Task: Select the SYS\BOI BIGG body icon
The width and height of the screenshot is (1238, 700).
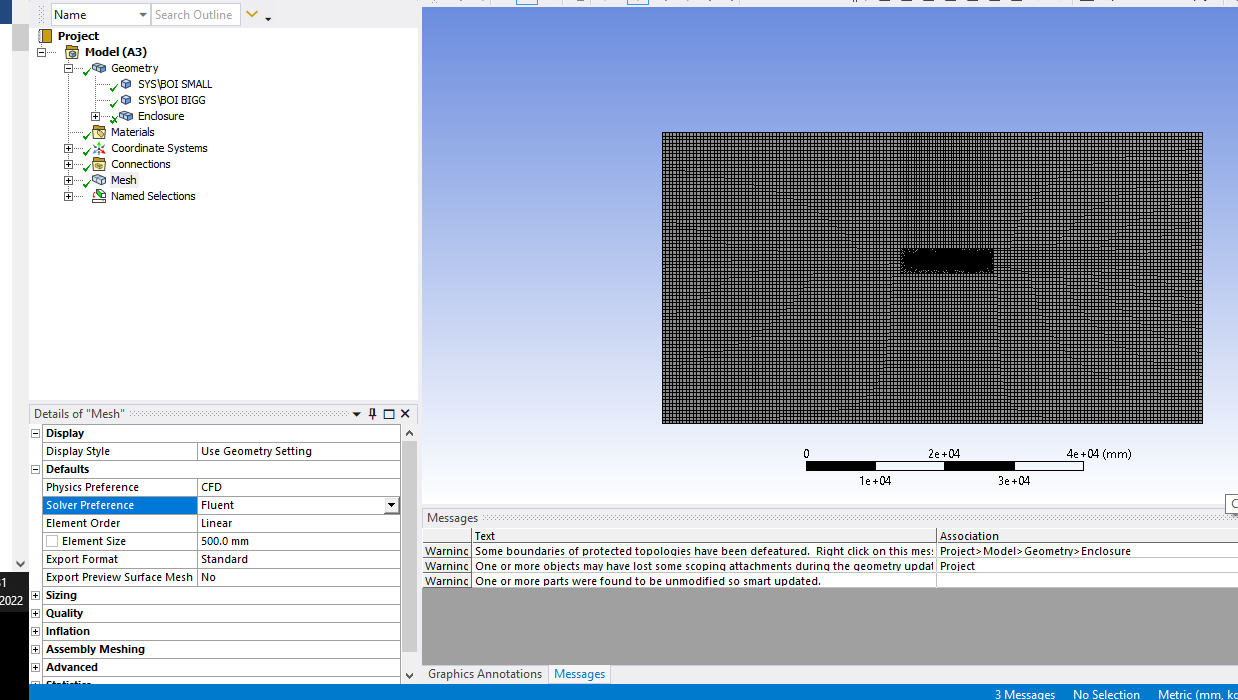Action: 126,100
